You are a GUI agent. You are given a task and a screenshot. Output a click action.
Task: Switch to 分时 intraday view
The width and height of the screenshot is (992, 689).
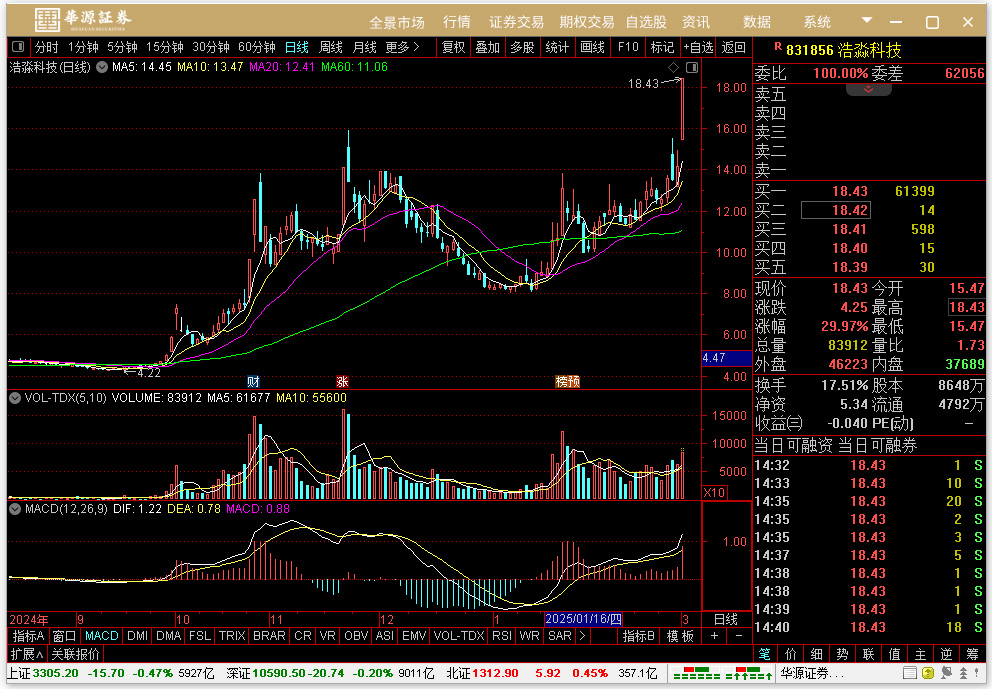[46, 47]
